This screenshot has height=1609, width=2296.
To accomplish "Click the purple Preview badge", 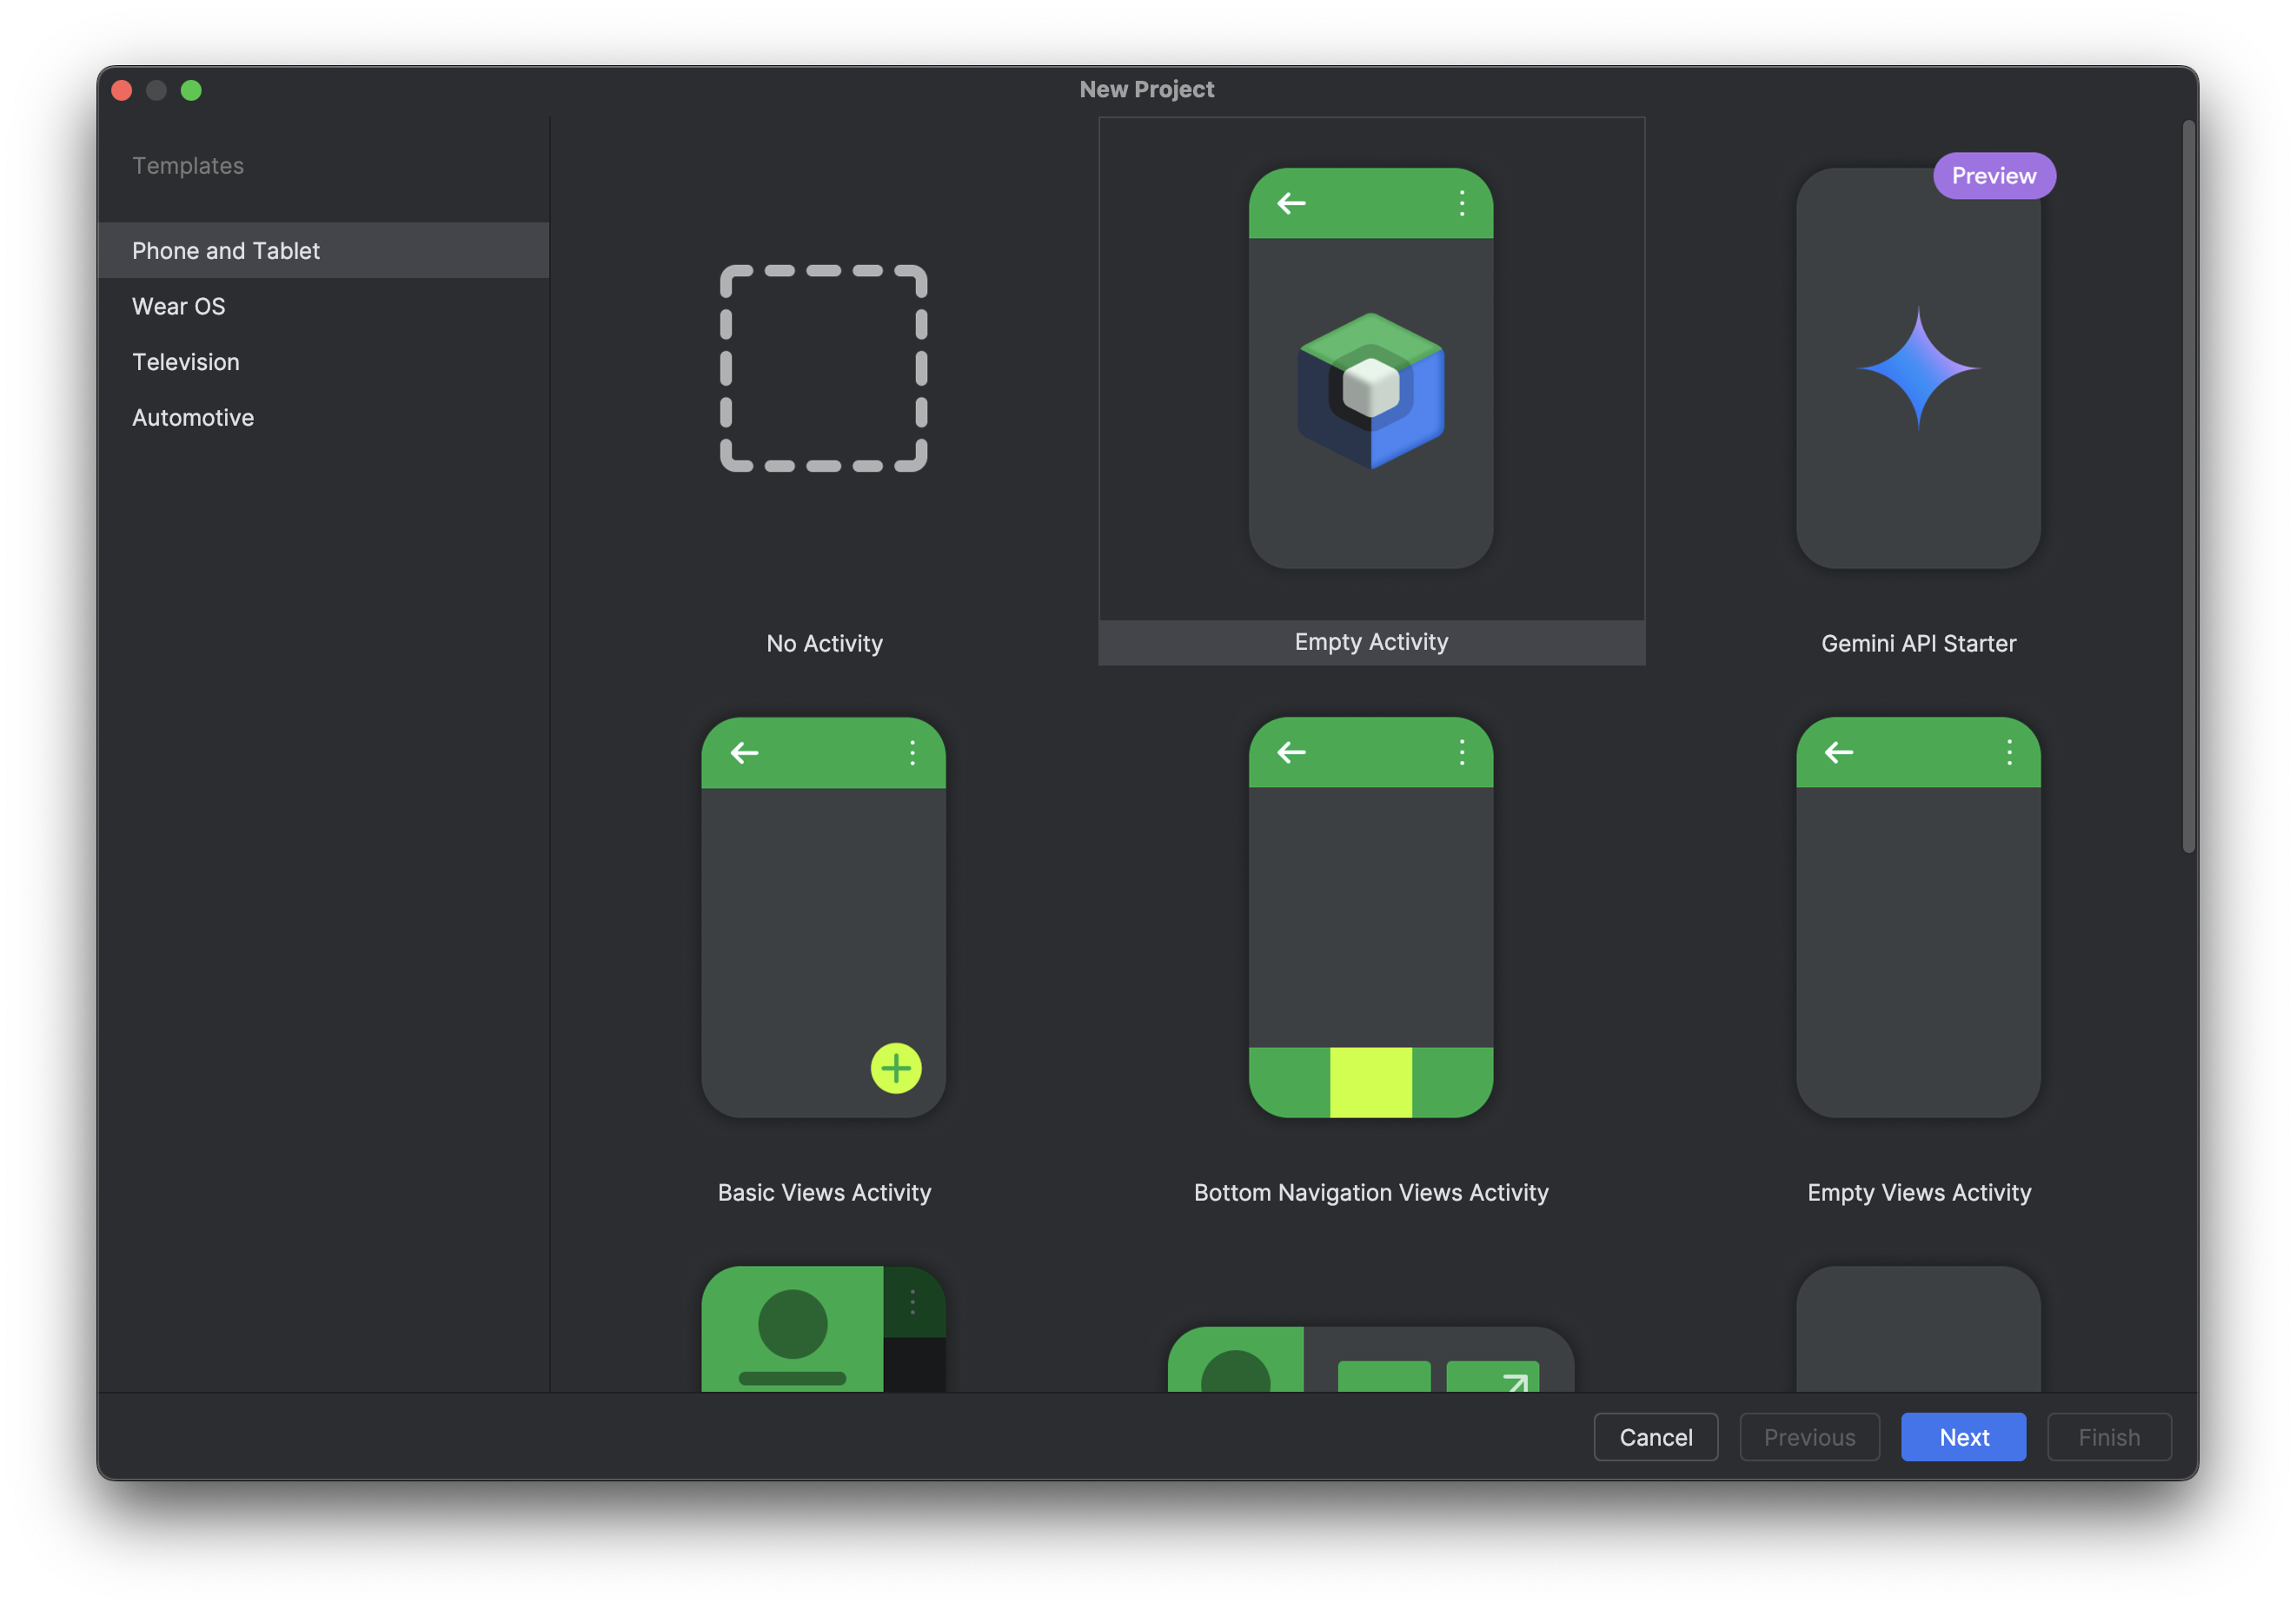I will 1993,176.
